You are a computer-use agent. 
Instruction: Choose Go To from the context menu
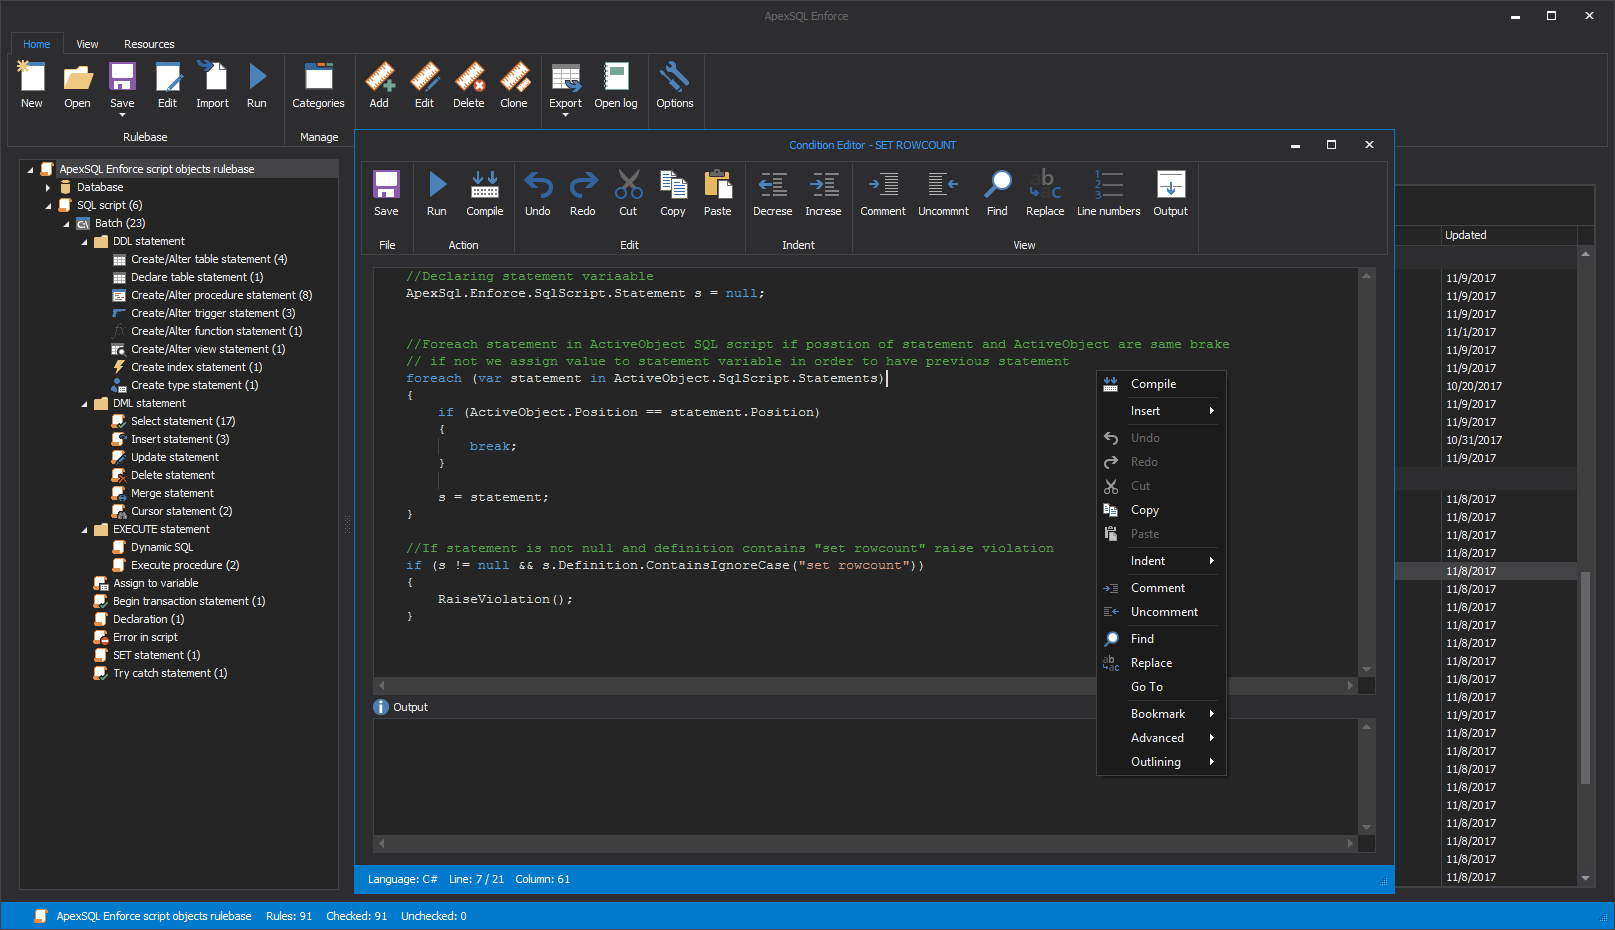(1162, 687)
